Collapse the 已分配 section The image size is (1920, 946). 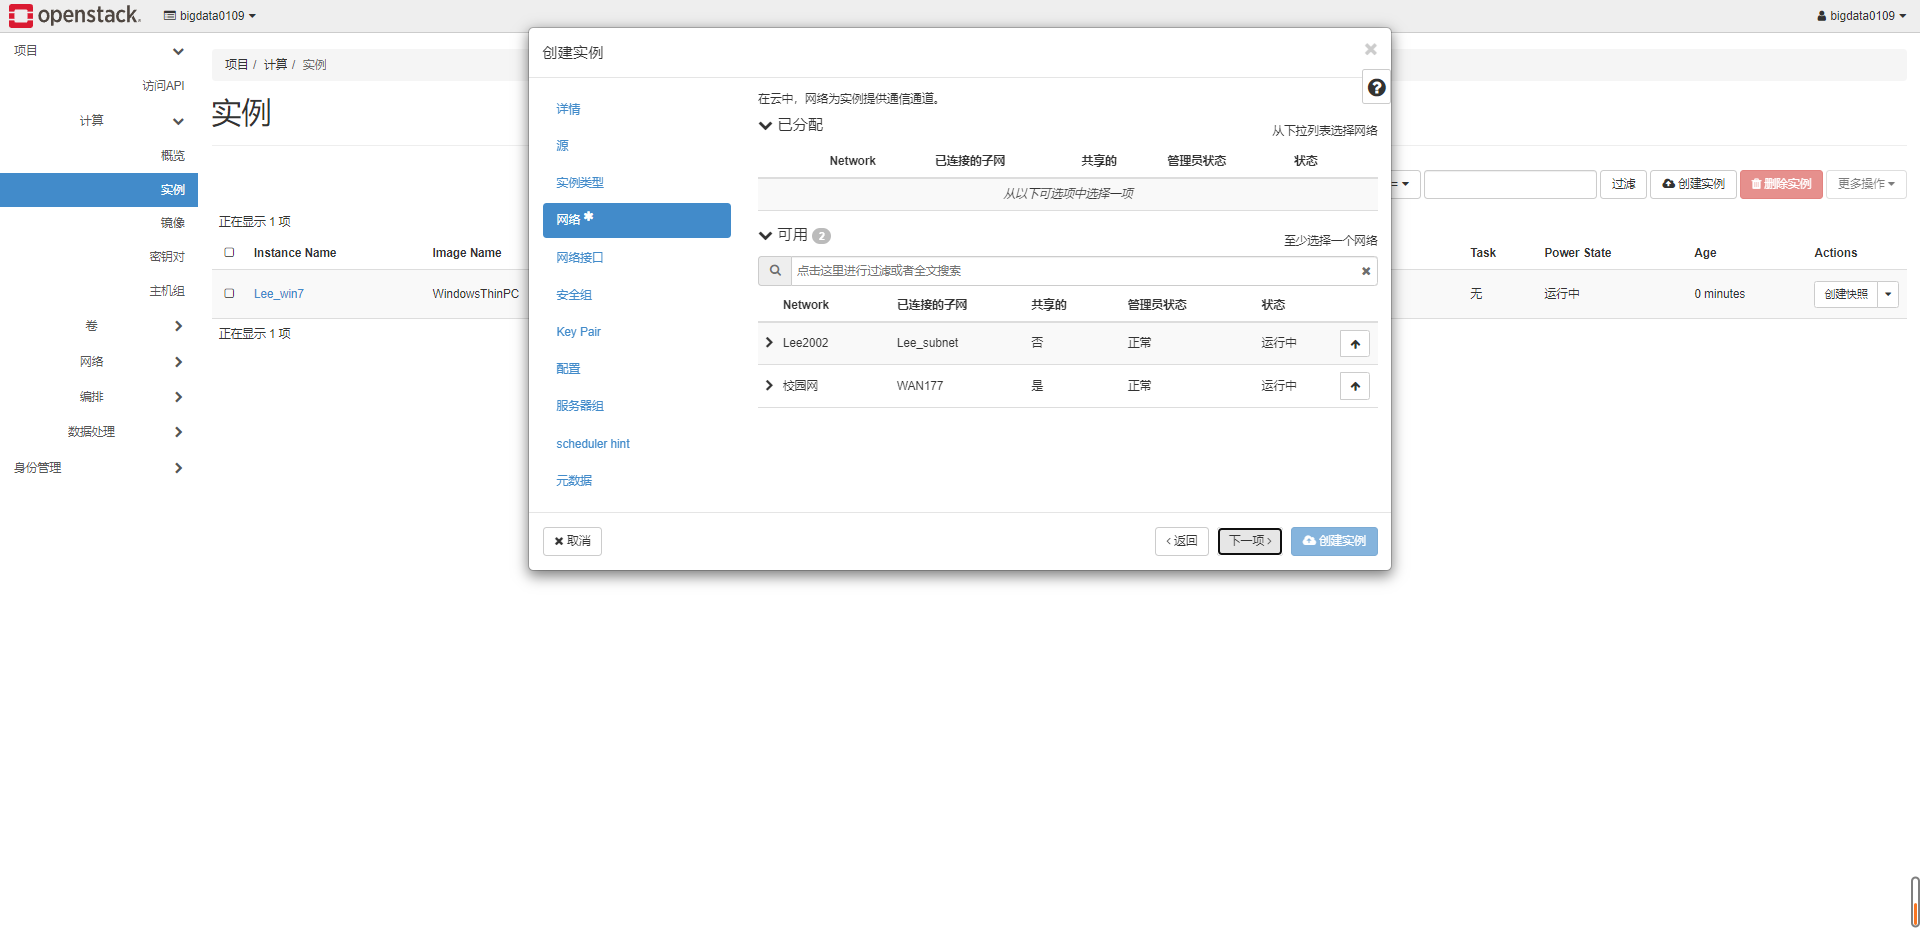click(x=765, y=126)
